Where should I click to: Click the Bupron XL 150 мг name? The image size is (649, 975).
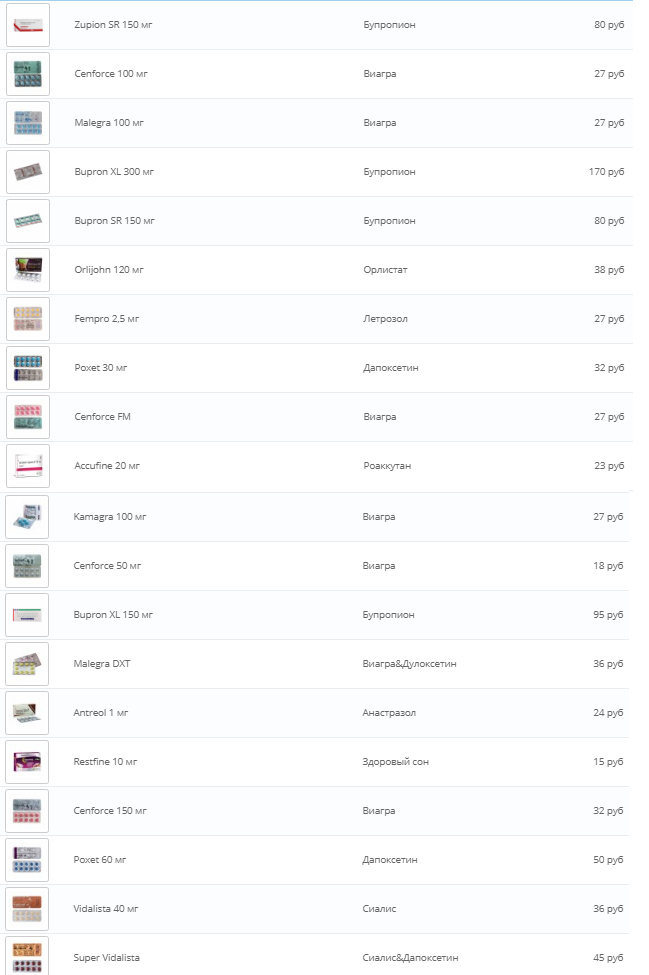tap(114, 615)
